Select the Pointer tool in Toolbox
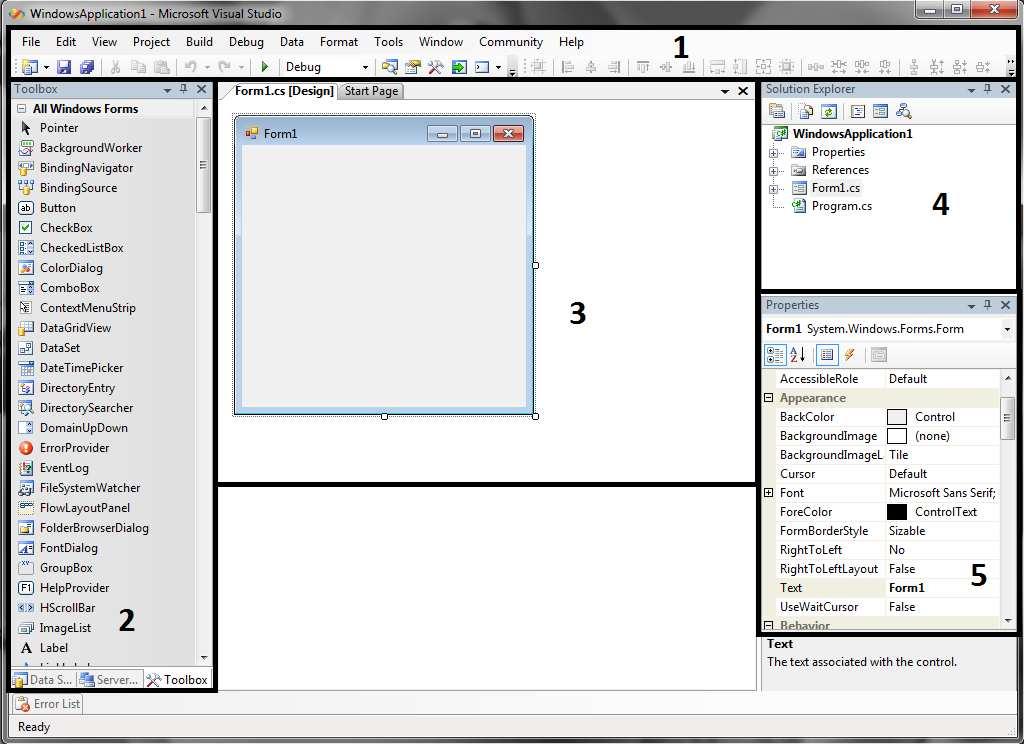This screenshot has height=744, width=1024. coord(59,128)
